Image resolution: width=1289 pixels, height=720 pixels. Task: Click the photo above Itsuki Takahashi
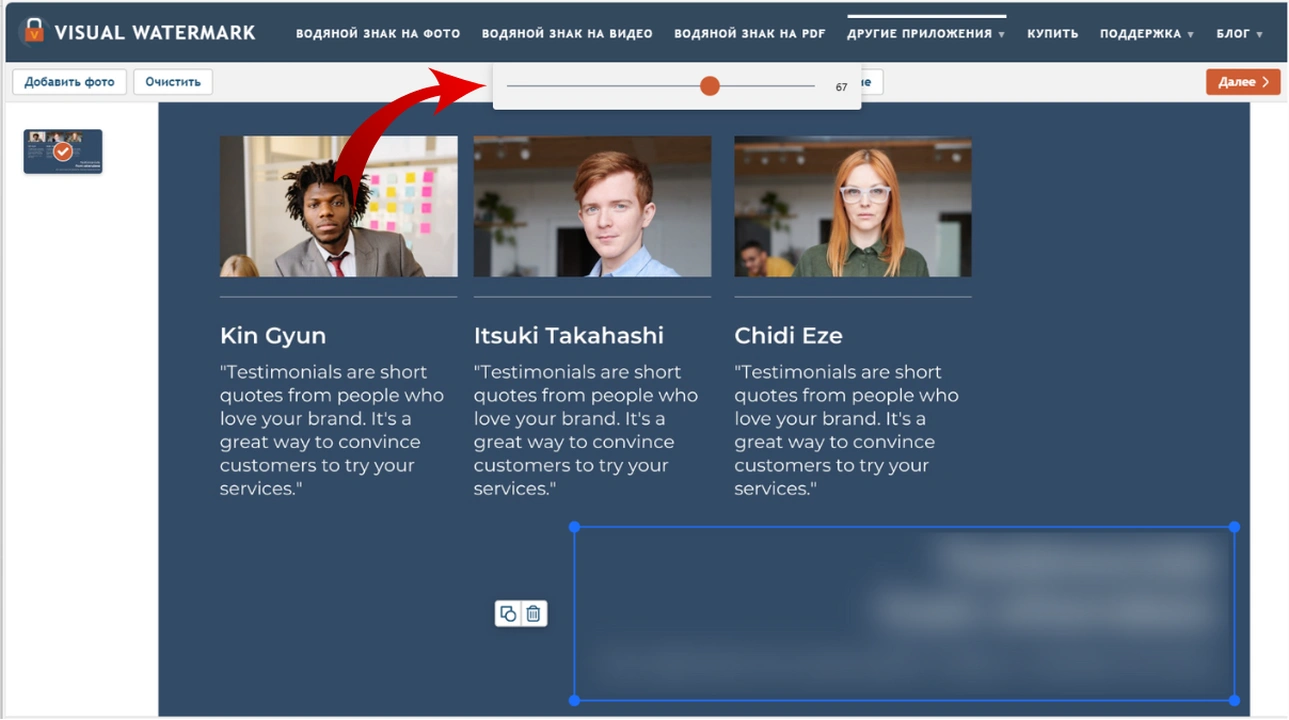point(592,207)
